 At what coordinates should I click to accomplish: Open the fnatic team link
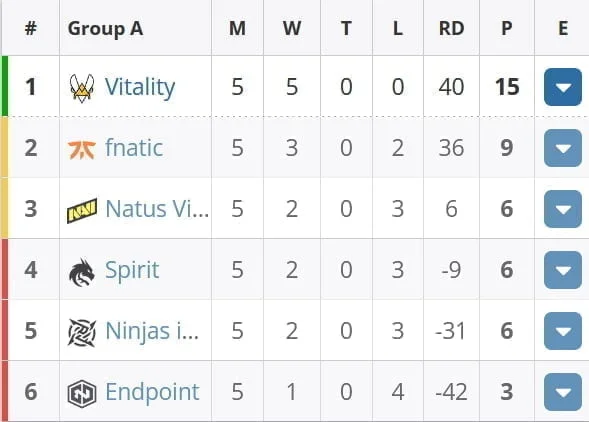134,148
